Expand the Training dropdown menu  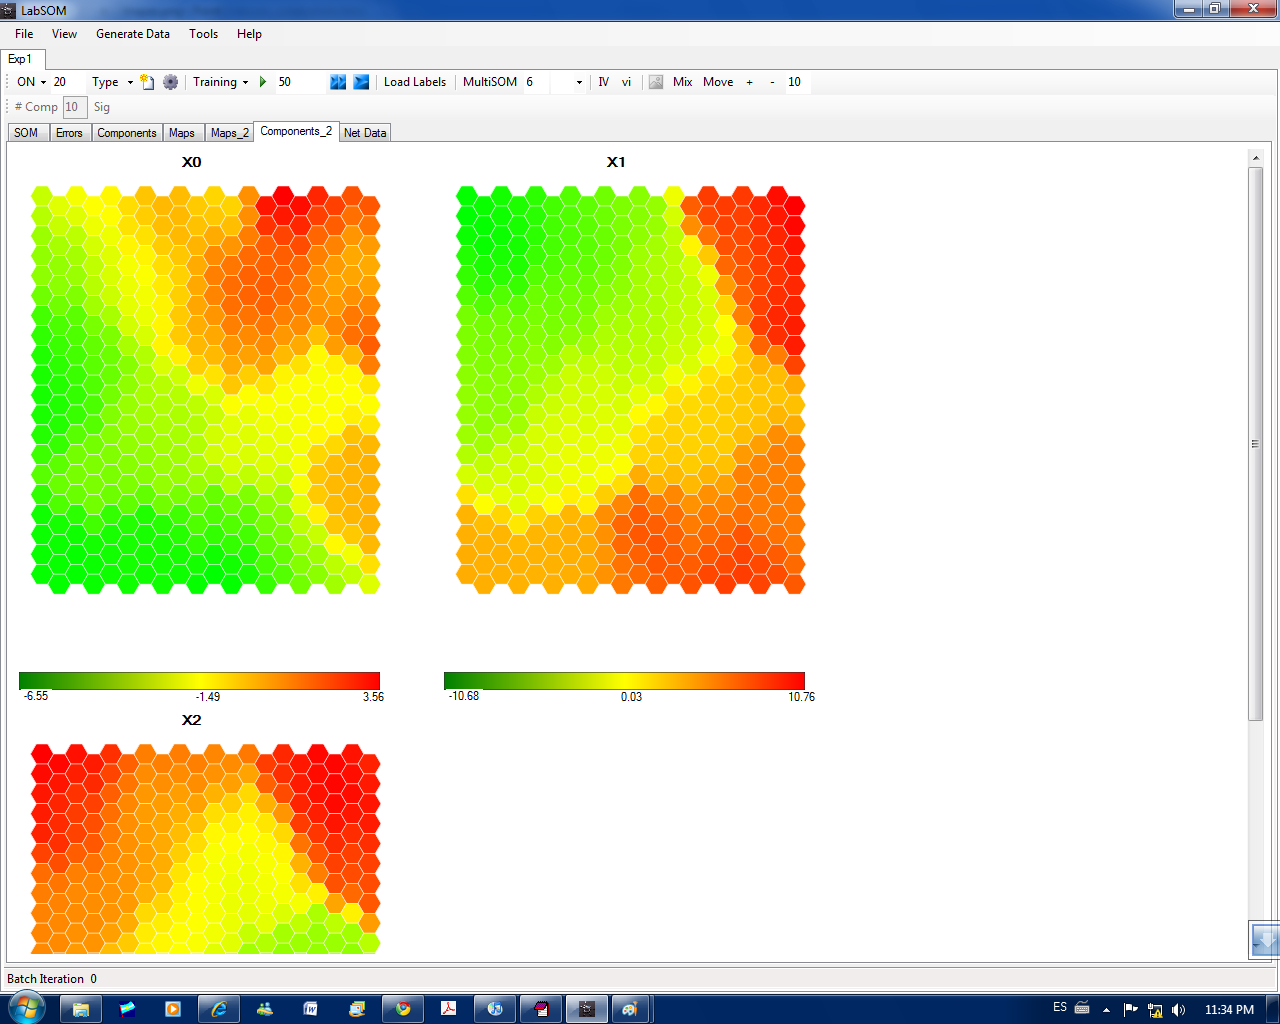221,82
